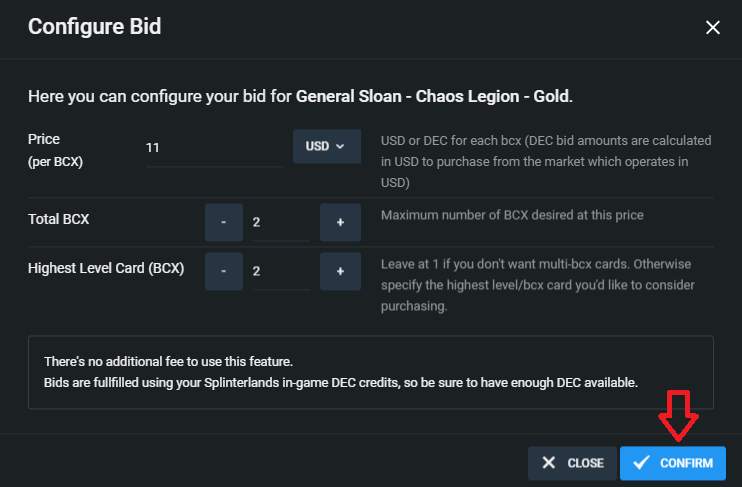Image resolution: width=742 pixels, height=487 pixels.
Task: Click the Total BCX label
Action: [59, 219]
